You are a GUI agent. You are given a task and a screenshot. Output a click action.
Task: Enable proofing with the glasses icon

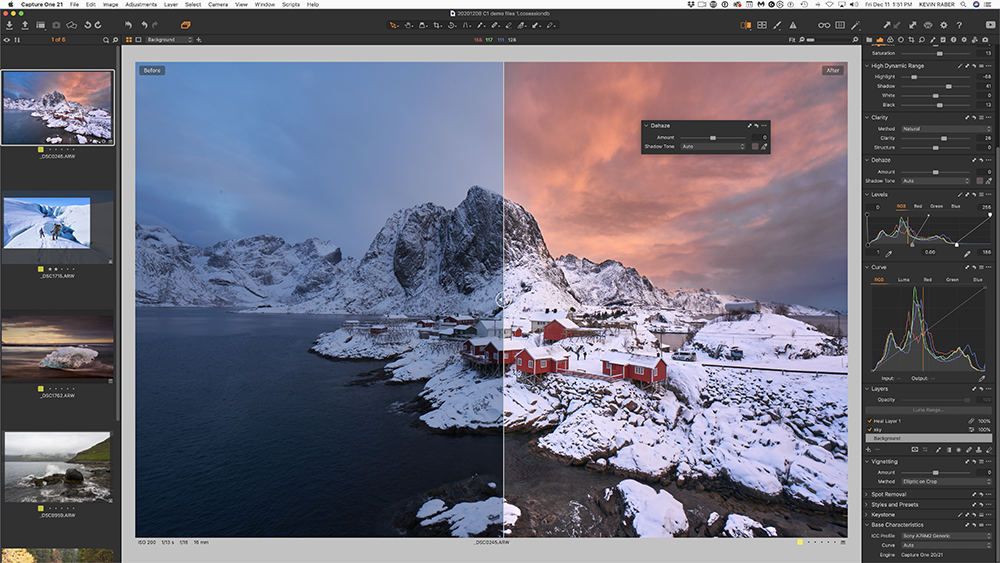[824, 24]
